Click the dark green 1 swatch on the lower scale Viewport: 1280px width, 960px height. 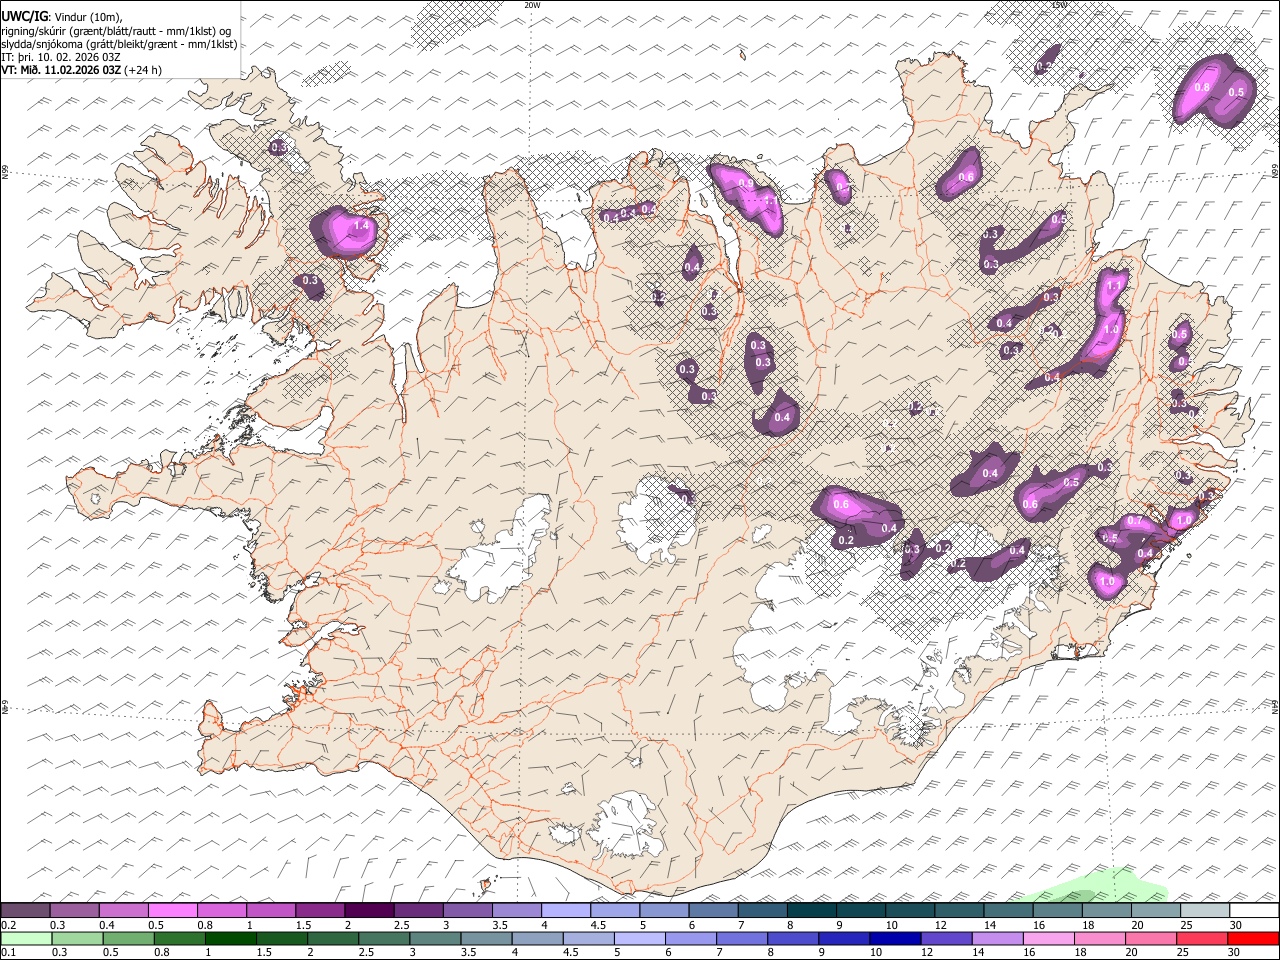click(x=230, y=939)
